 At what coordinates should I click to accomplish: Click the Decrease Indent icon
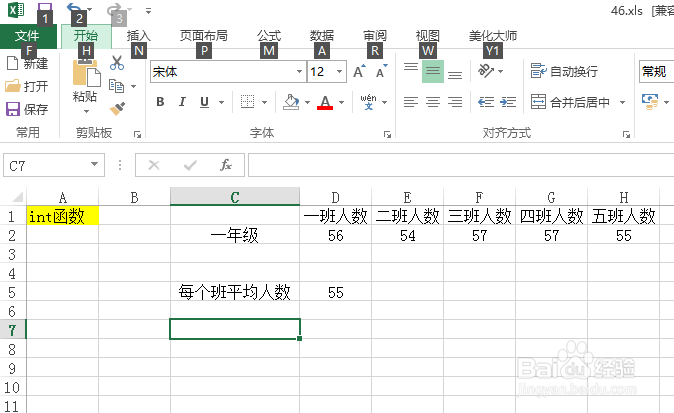[x=486, y=102]
